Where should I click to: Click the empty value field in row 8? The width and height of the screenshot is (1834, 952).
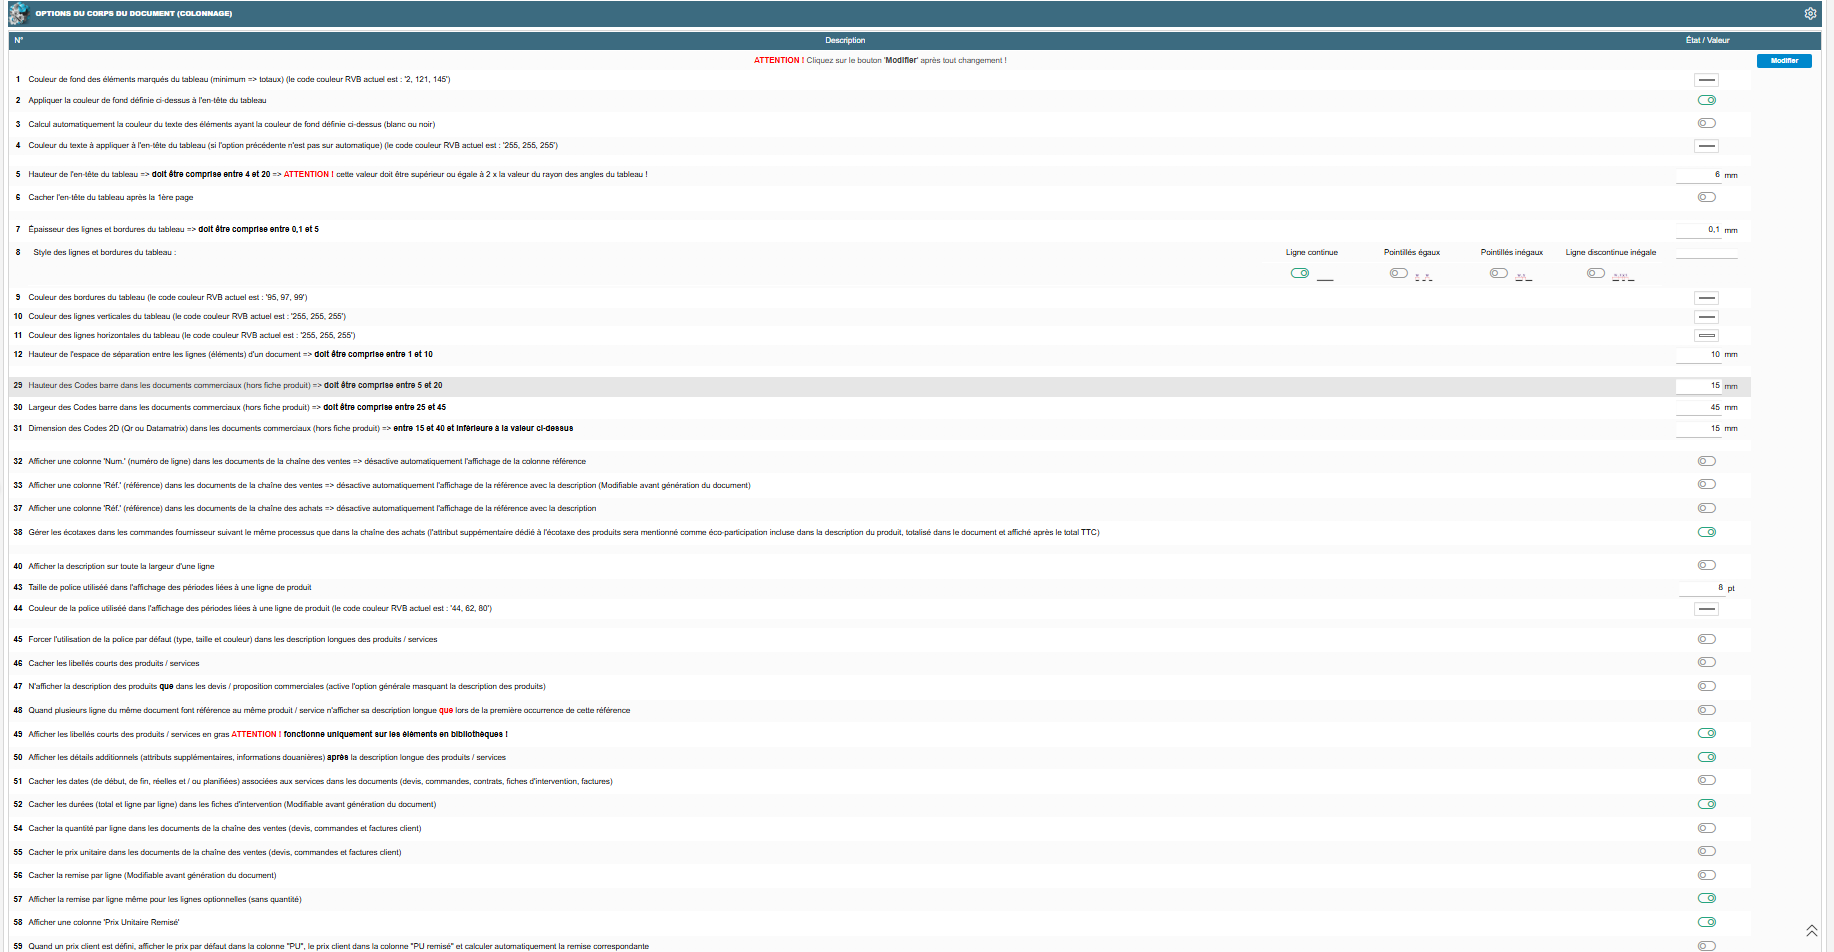pyautogui.click(x=1707, y=252)
